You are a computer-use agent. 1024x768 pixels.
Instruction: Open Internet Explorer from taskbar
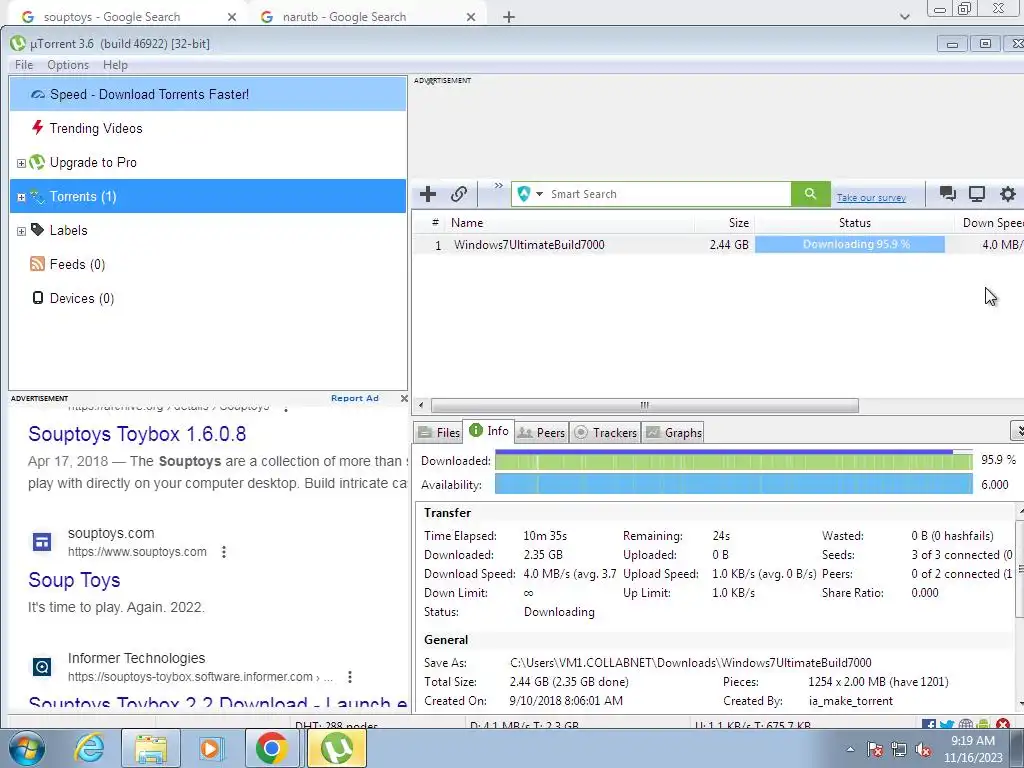point(90,748)
